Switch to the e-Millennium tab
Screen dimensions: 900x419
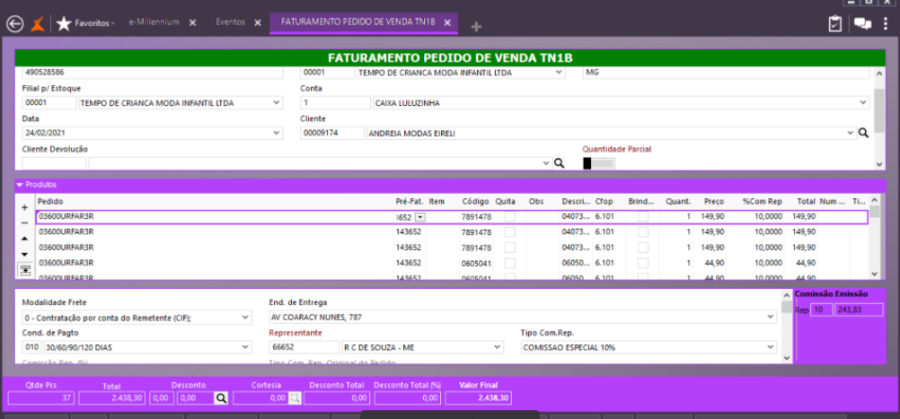[x=156, y=23]
